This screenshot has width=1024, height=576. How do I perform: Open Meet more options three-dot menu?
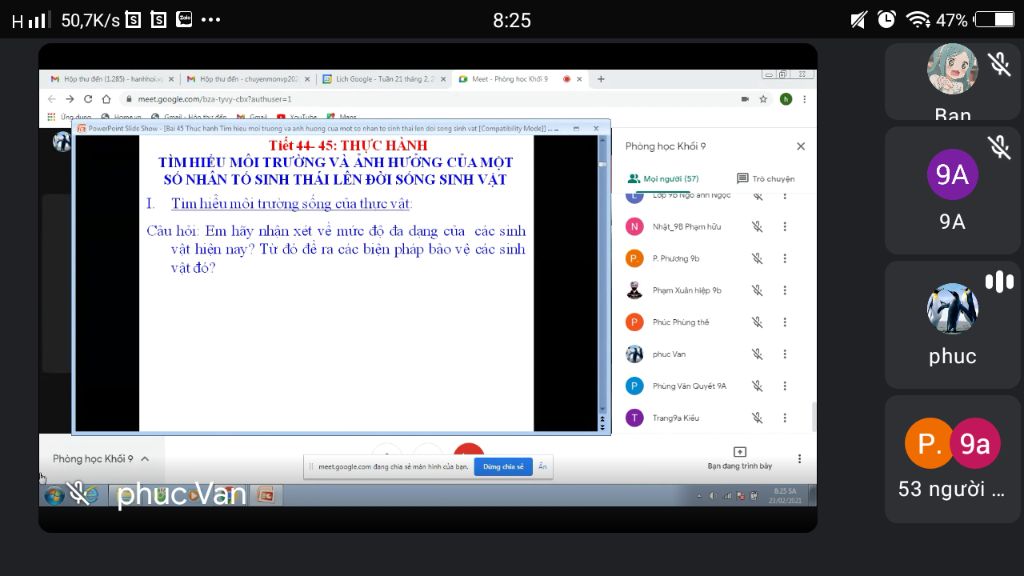click(799, 458)
